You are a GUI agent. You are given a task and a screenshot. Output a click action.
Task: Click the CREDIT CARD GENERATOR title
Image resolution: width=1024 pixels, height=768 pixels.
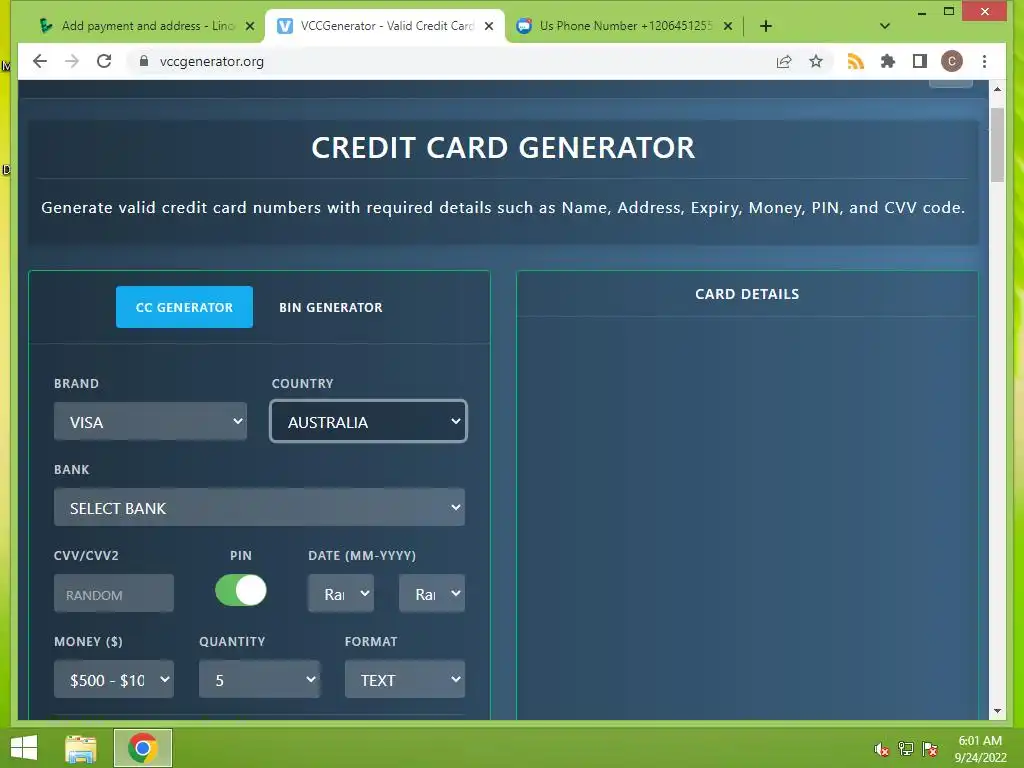tap(503, 148)
